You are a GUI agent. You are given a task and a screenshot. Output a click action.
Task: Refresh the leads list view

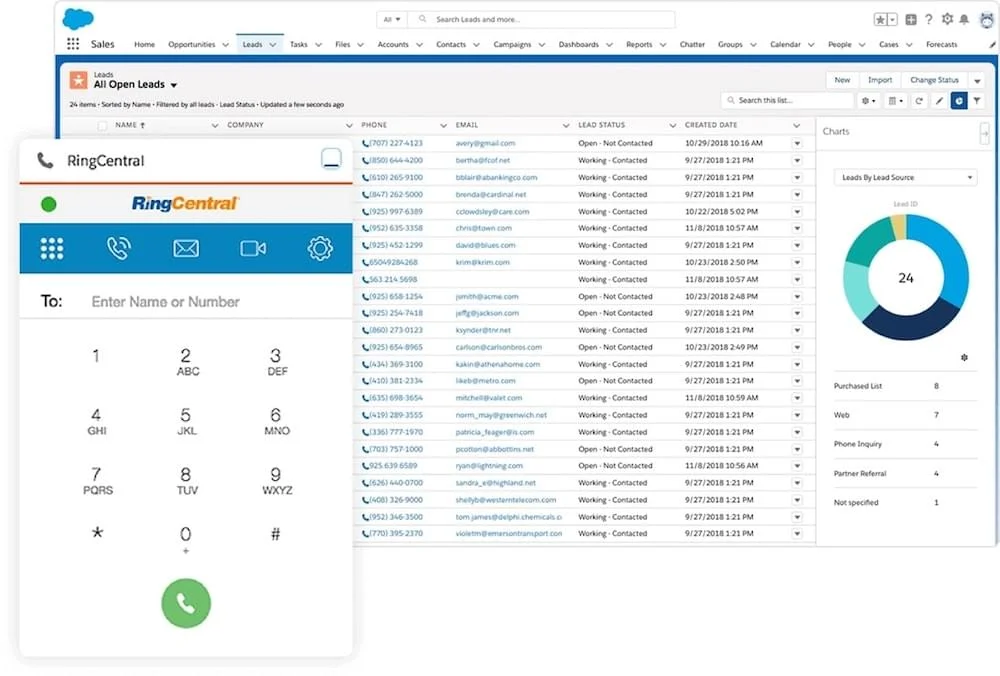(x=918, y=101)
